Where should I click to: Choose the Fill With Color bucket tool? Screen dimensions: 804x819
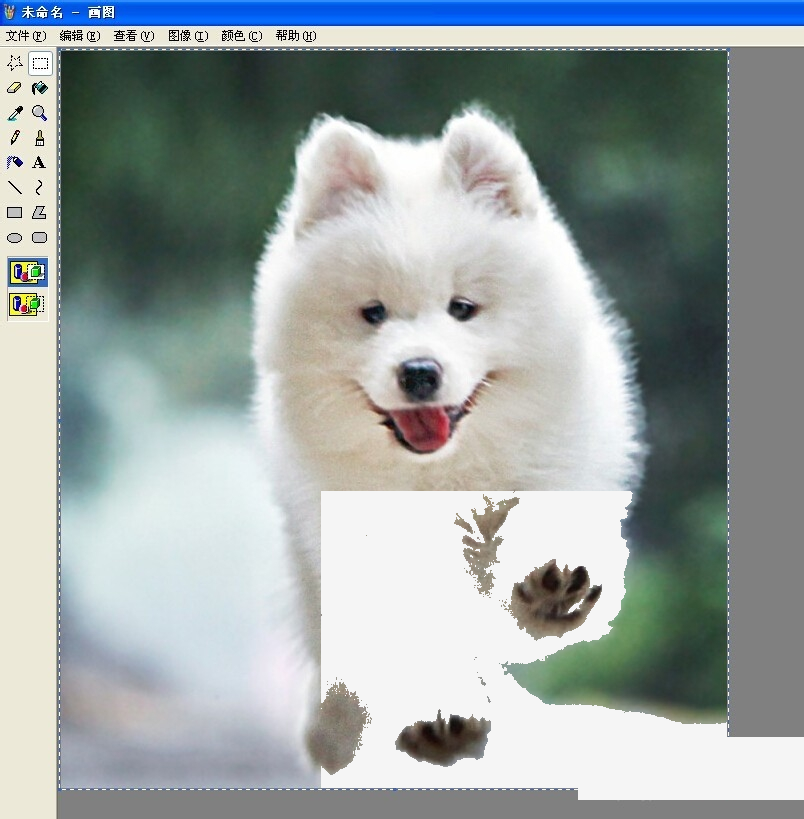(x=40, y=88)
